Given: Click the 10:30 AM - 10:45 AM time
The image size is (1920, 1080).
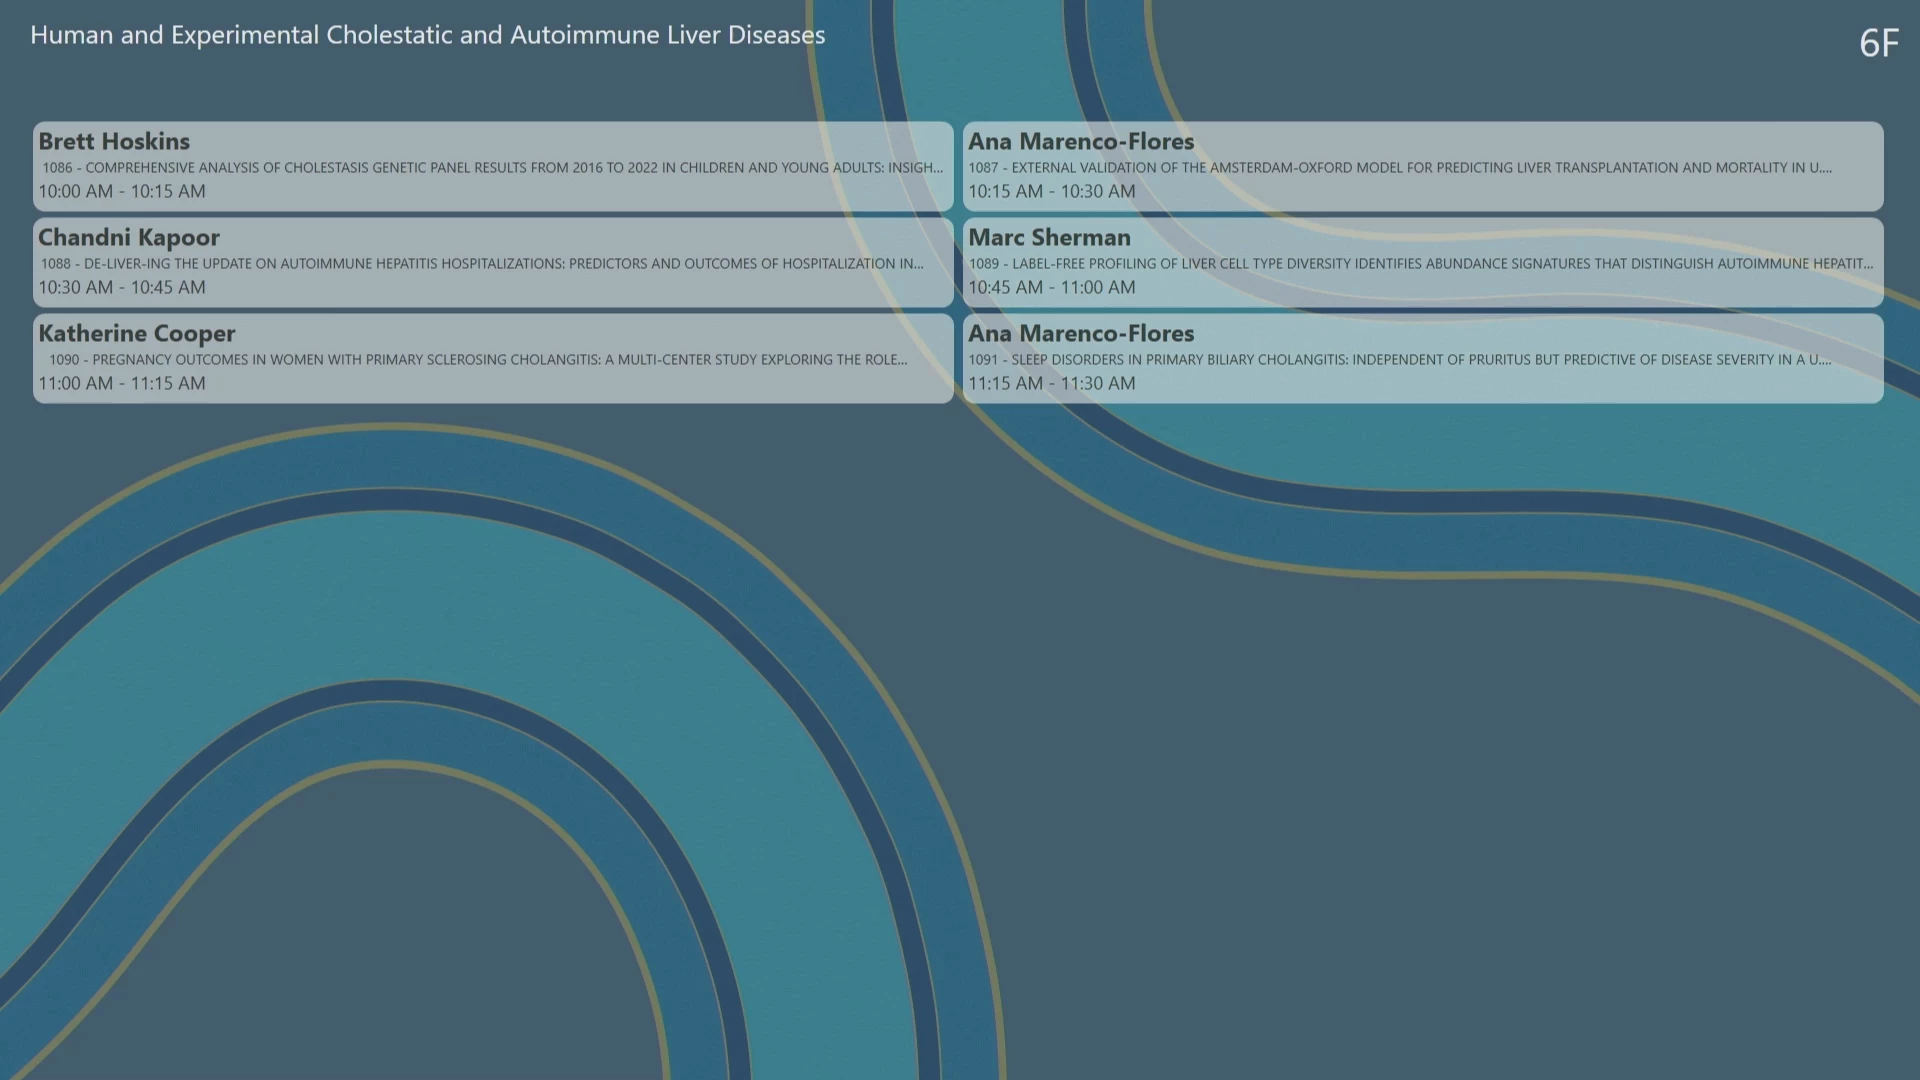Looking at the screenshot, I should point(122,288).
